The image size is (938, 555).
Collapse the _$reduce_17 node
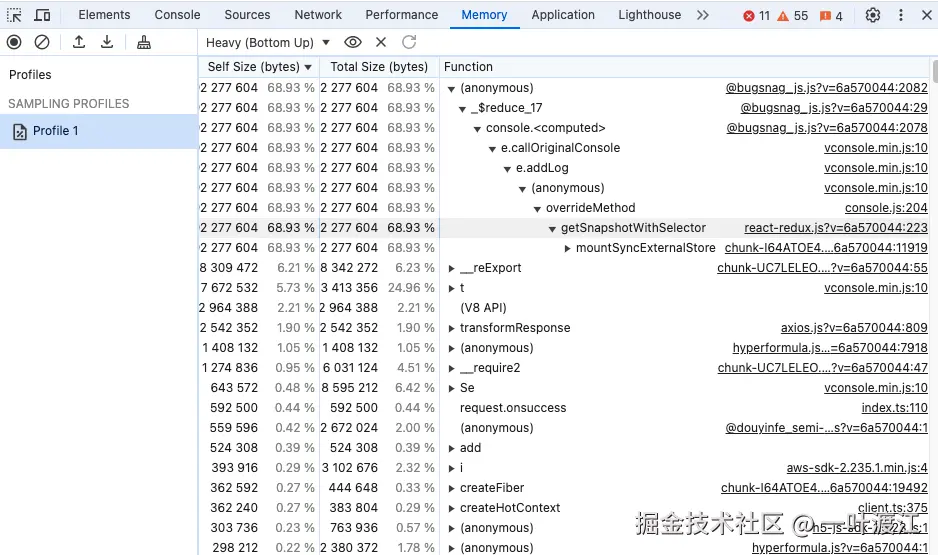tap(462, 109)
